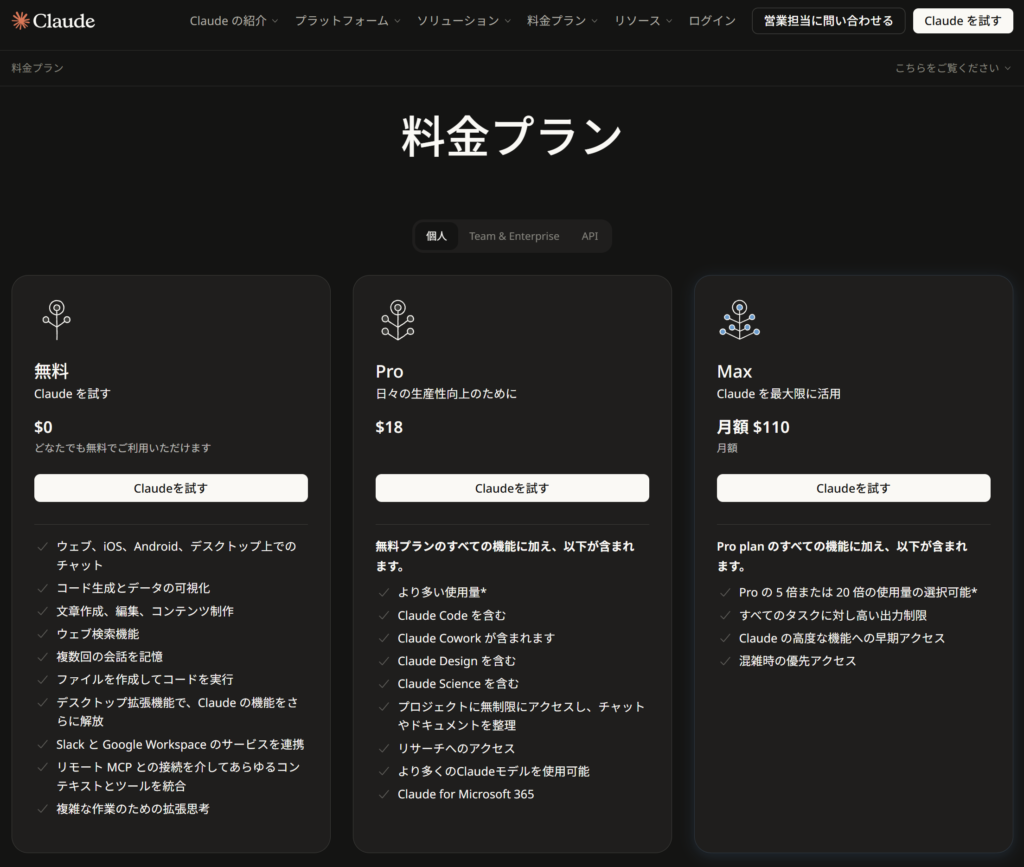Click the Pro plan branching icon
This screenshot has width=1024, height=867.
click(398, 320)
